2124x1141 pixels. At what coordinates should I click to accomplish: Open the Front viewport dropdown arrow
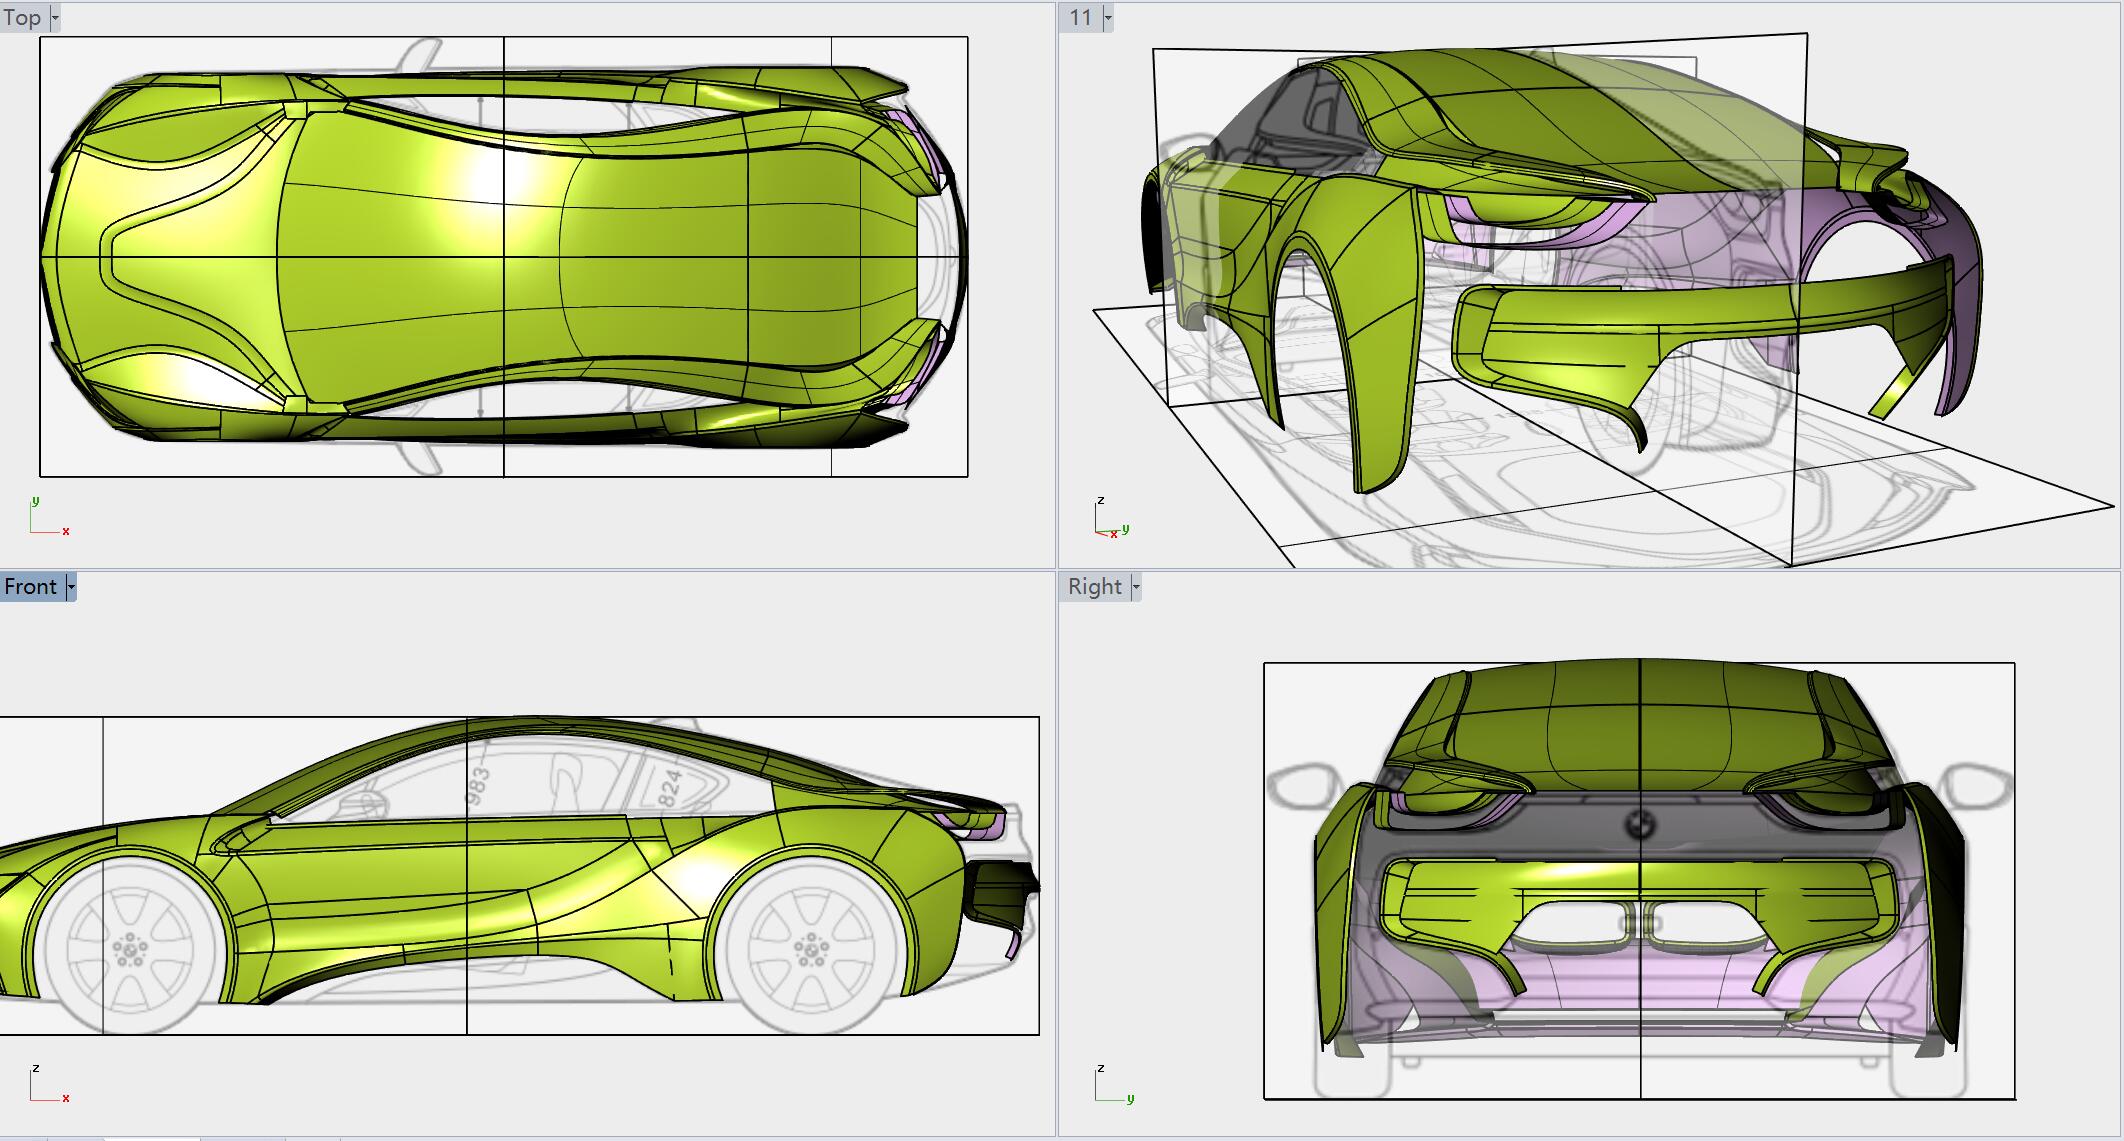70,587
